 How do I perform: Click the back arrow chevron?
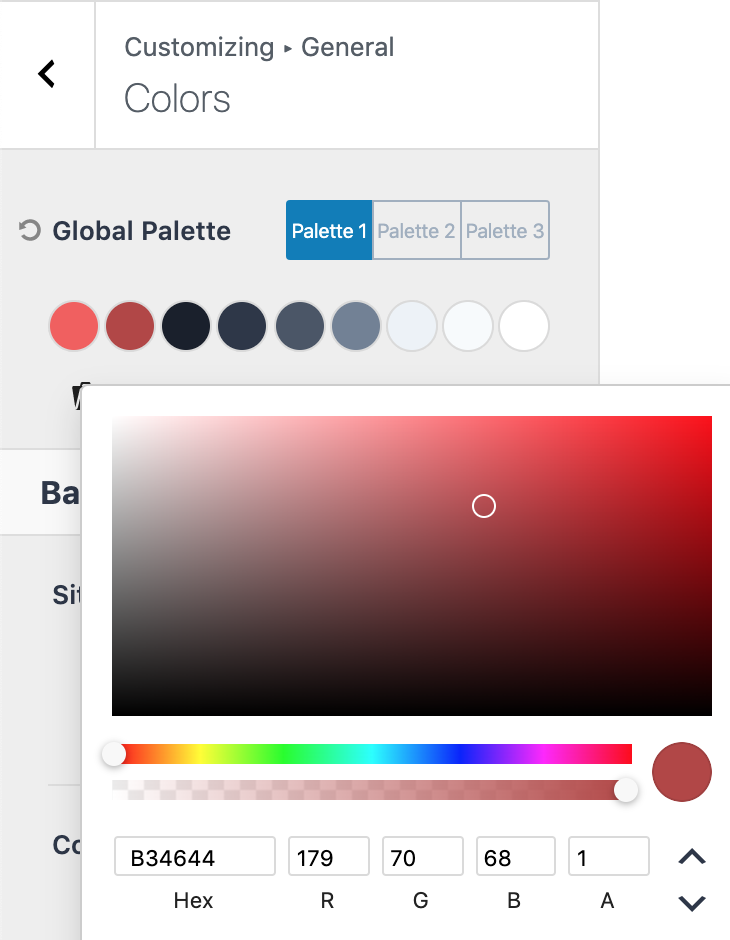[46, 73]
